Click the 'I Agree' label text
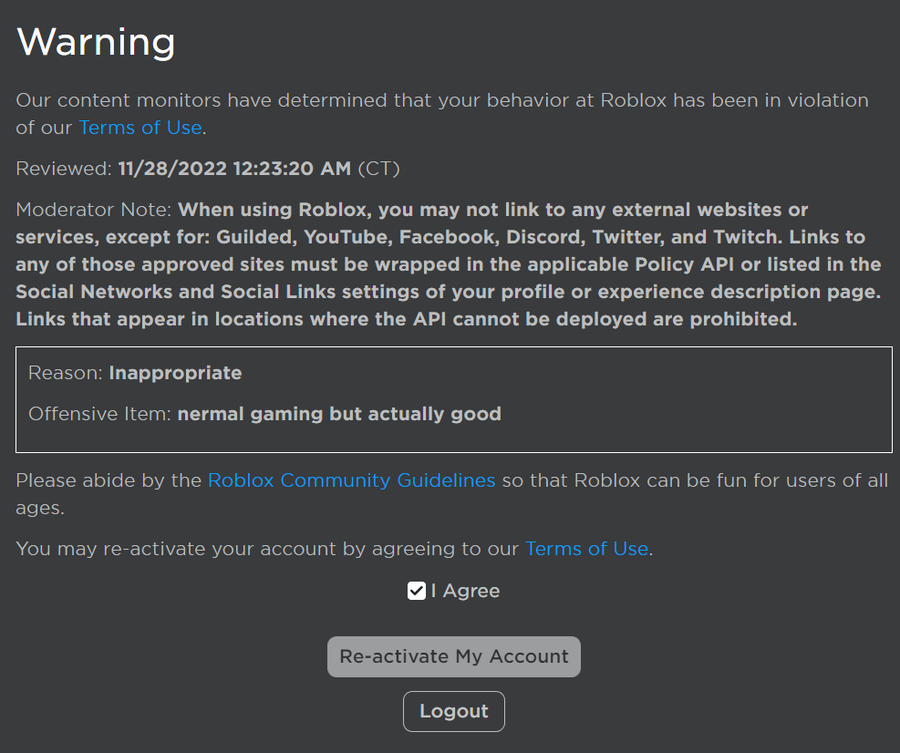900x753 pixels. pos(465,591)
